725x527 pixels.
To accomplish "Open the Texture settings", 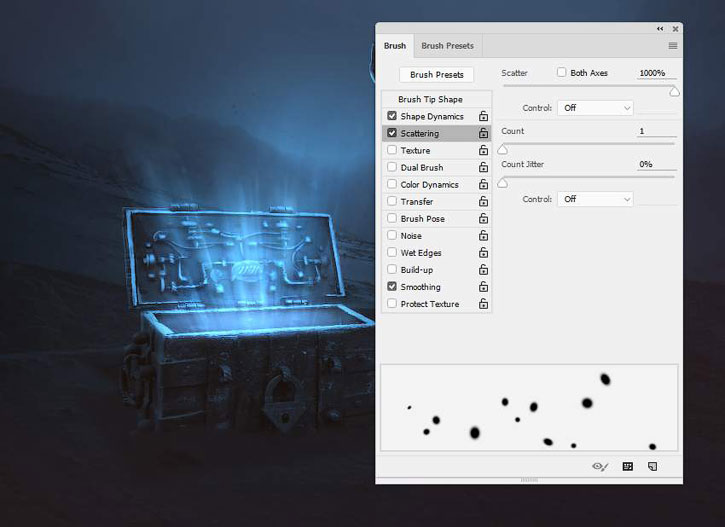I will click(x=415, y=150).
